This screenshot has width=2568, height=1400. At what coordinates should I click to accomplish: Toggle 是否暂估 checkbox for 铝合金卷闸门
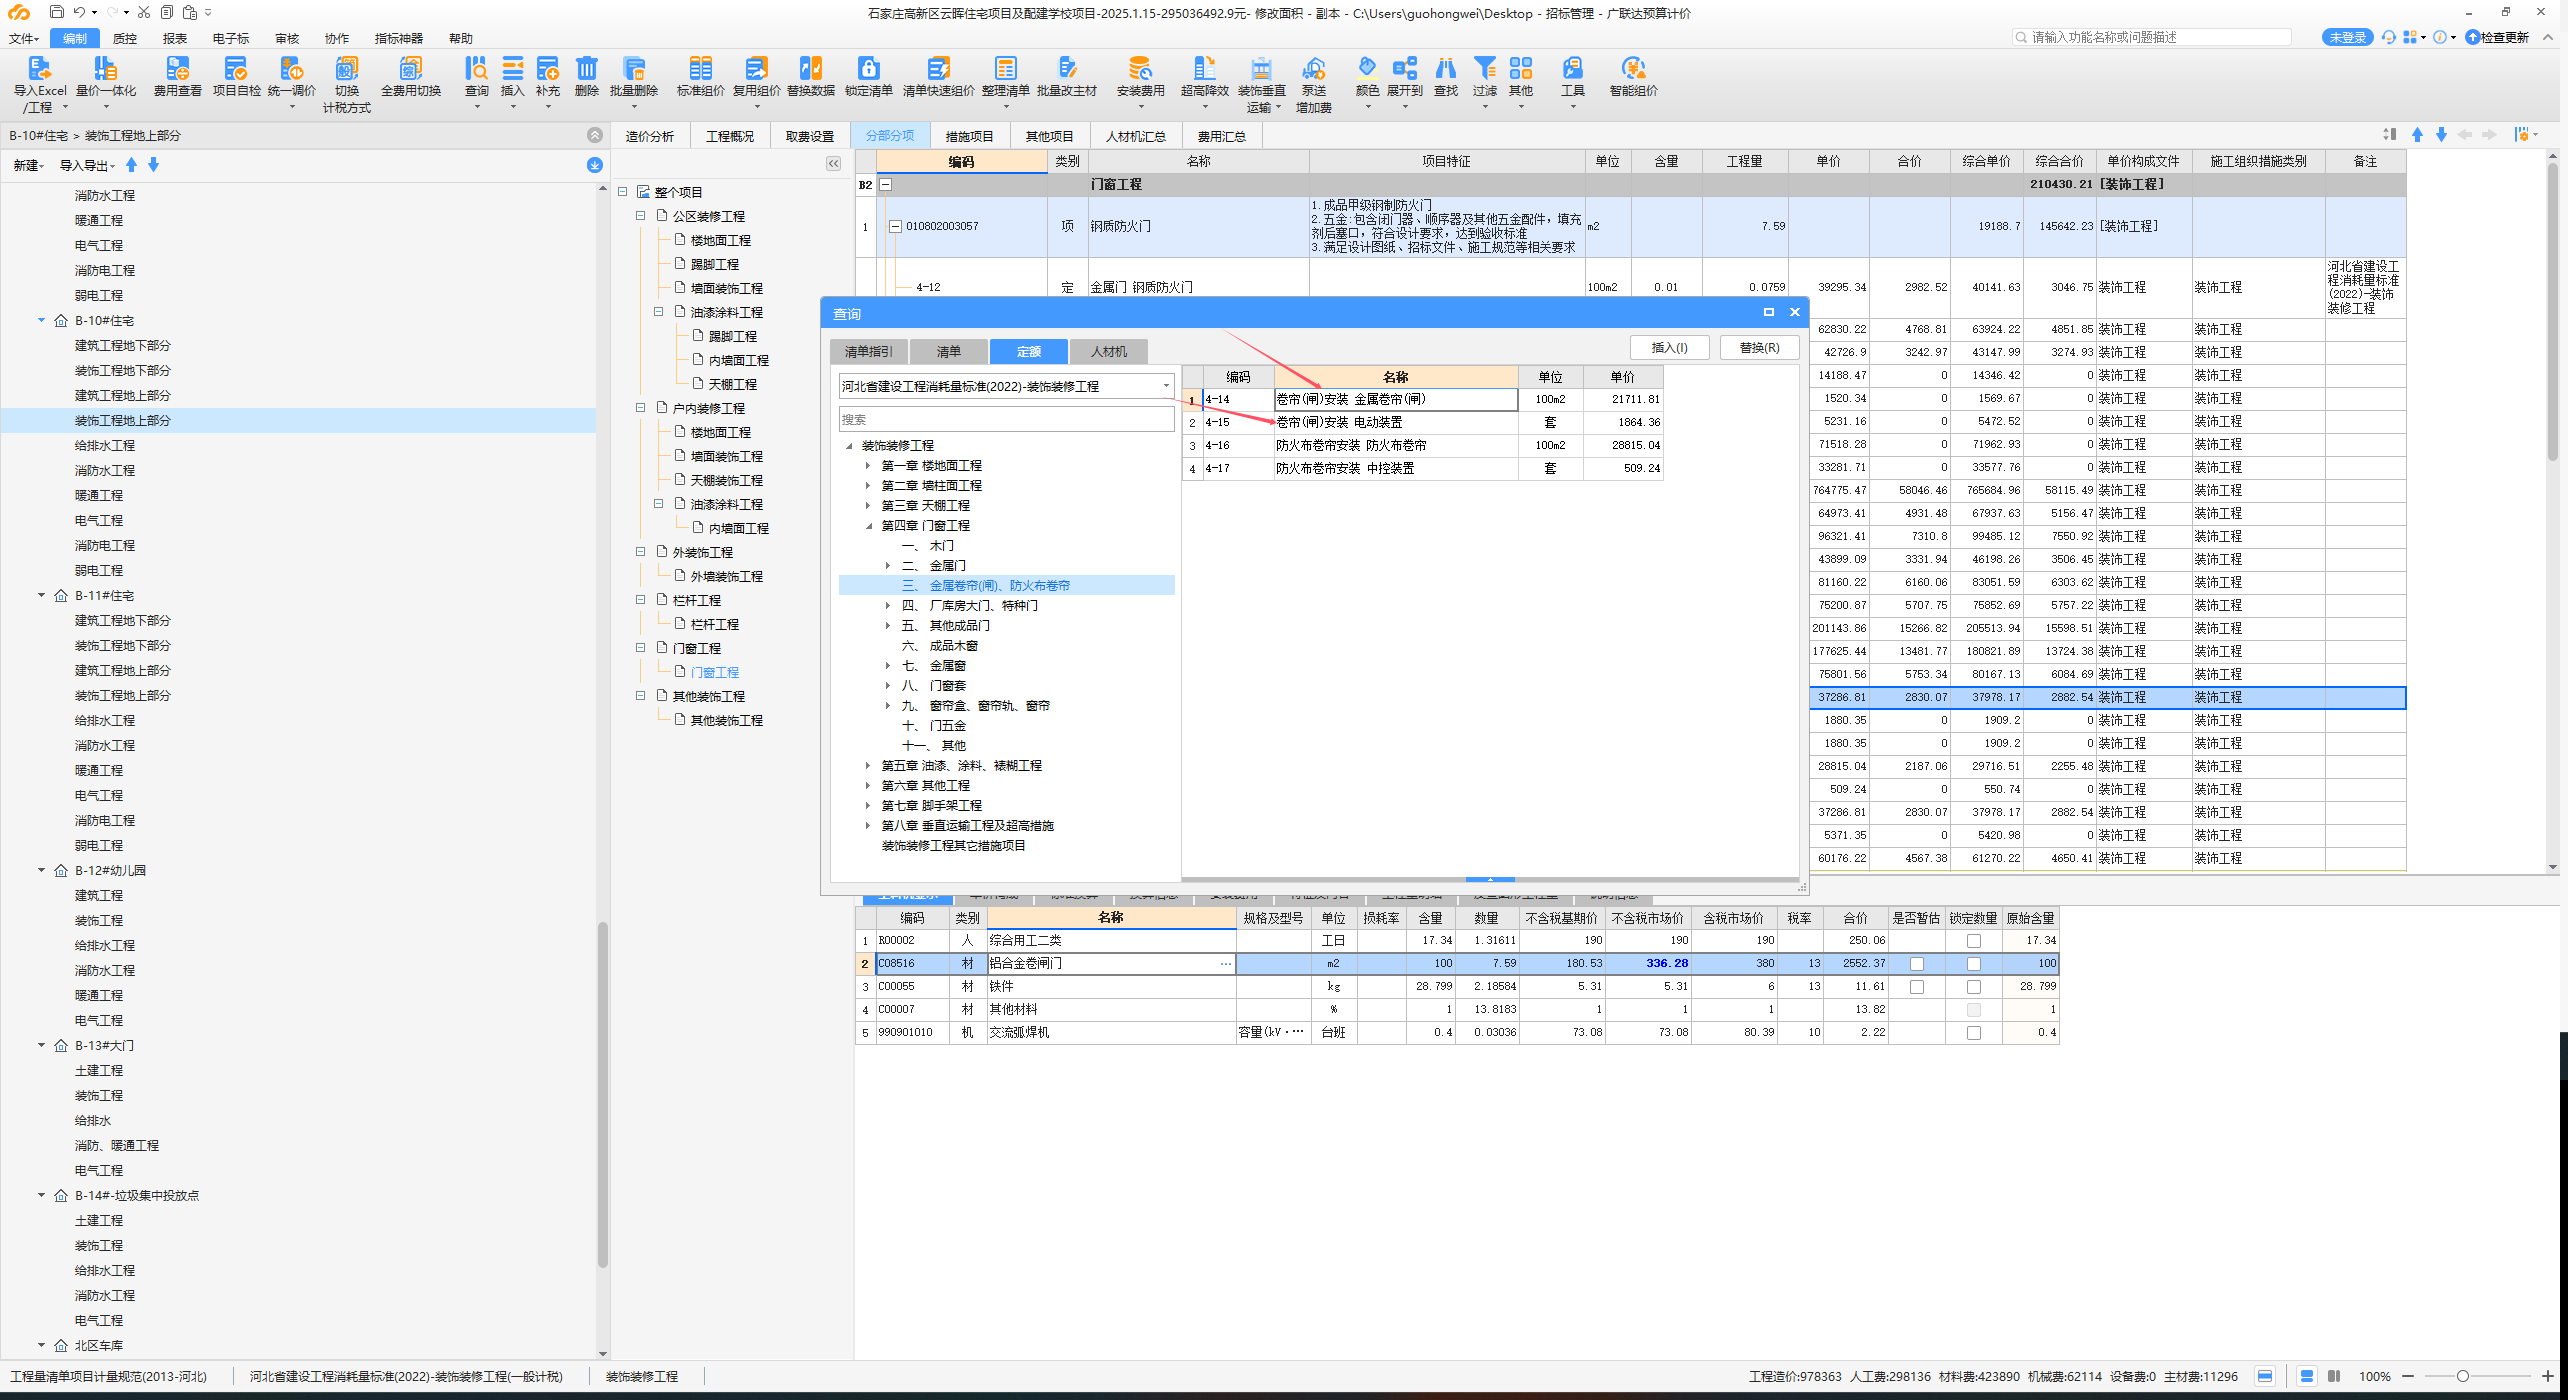(1917, 964)
